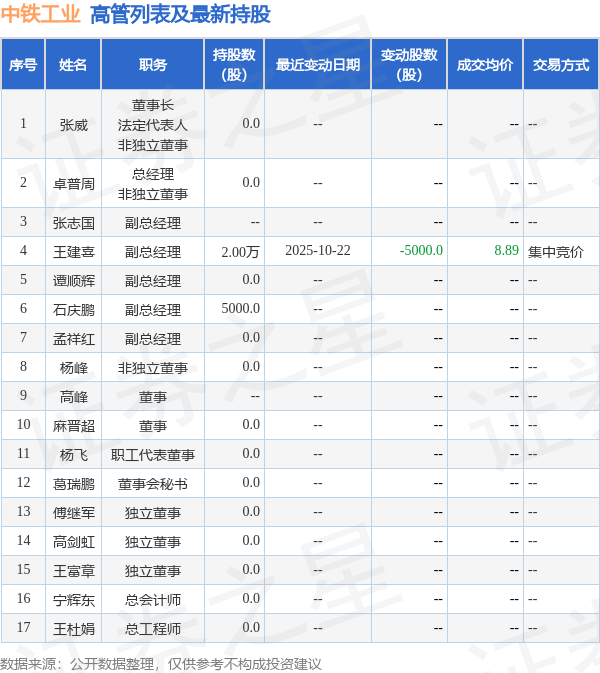
Task: Click the 职工代表董事 position cell
Action: coord(153,455)
